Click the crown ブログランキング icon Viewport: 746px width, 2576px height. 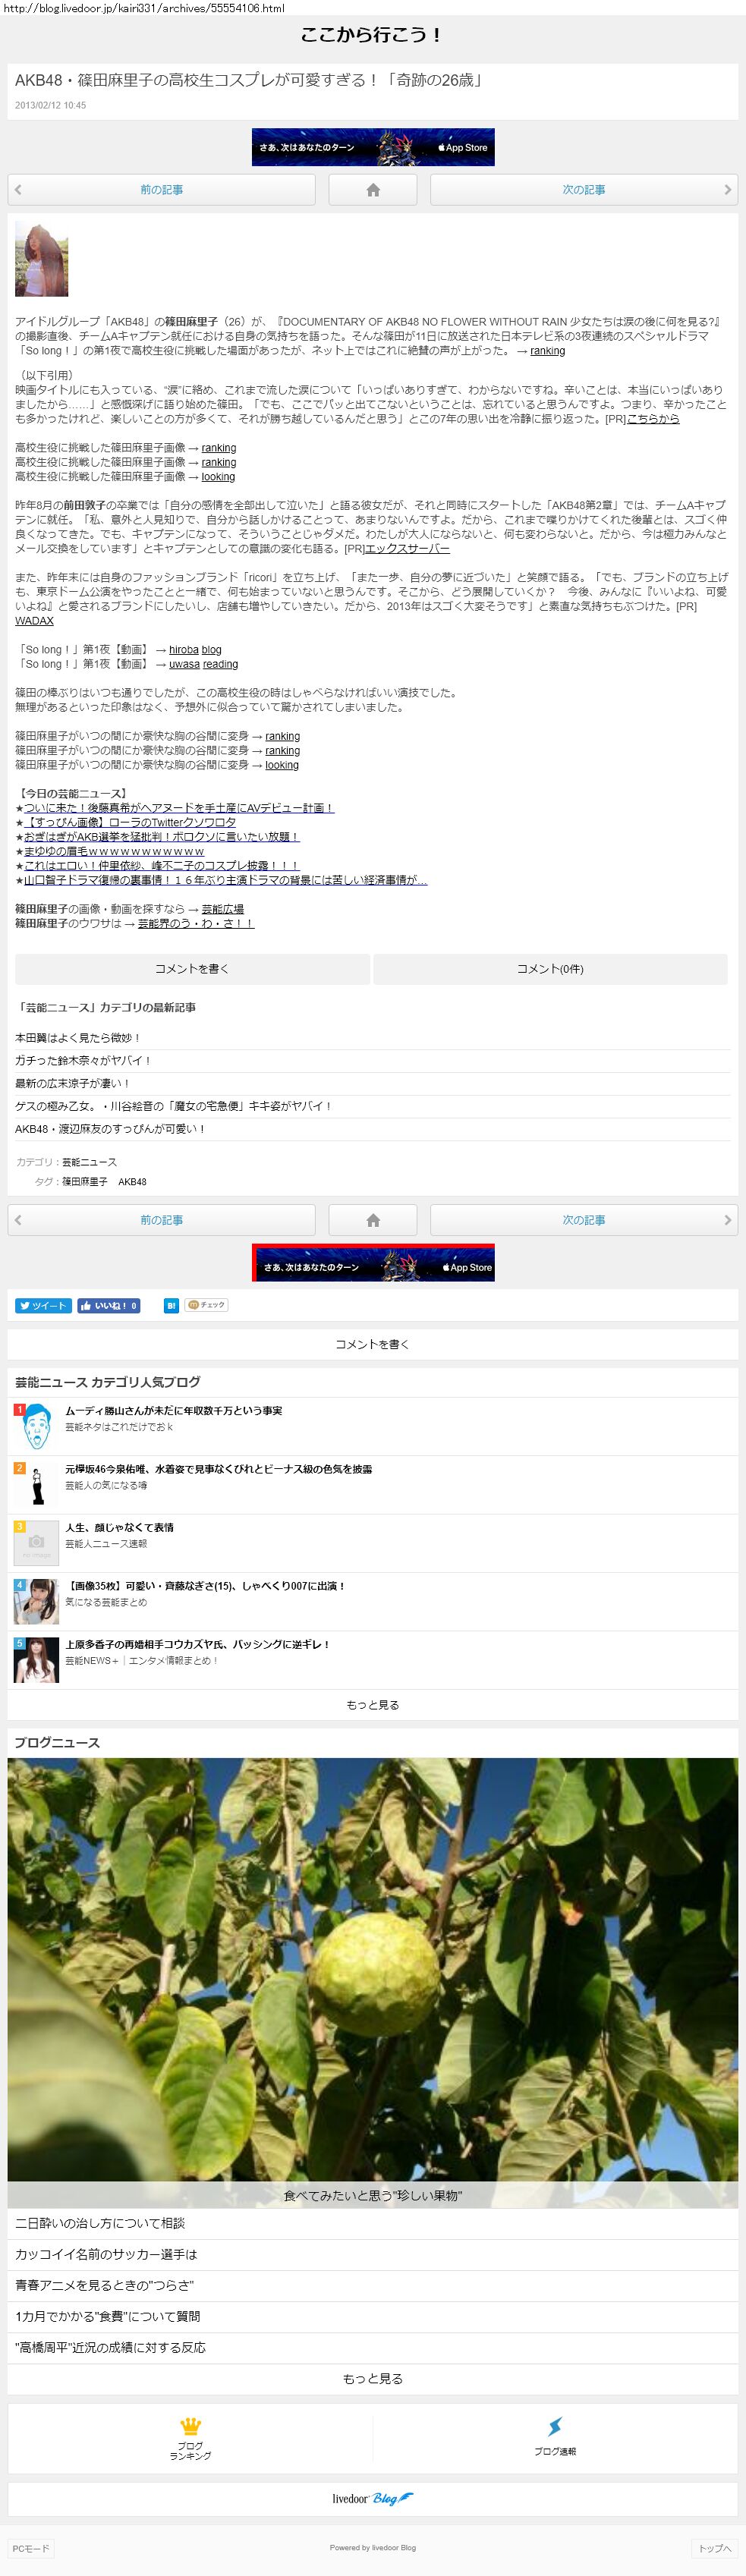coord(190,2427)
